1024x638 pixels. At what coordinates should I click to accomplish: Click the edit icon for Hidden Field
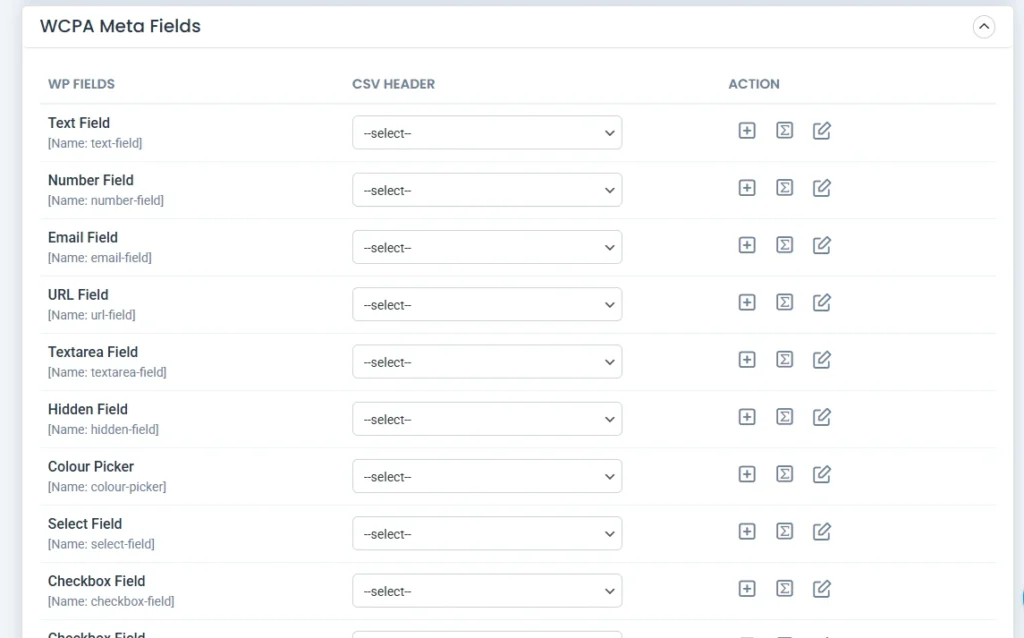click(x=822, y=417)
